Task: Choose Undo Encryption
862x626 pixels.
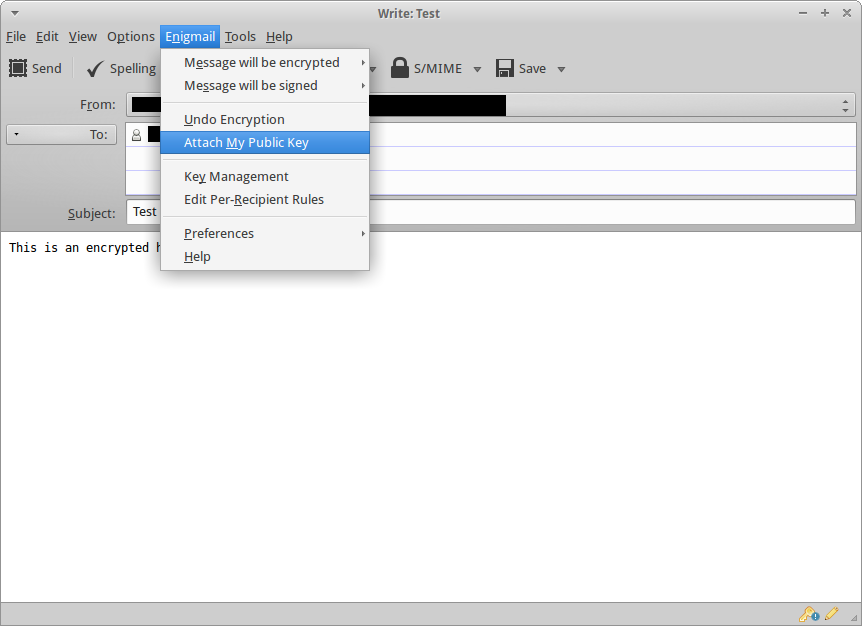Action: [x=265, y=120]
